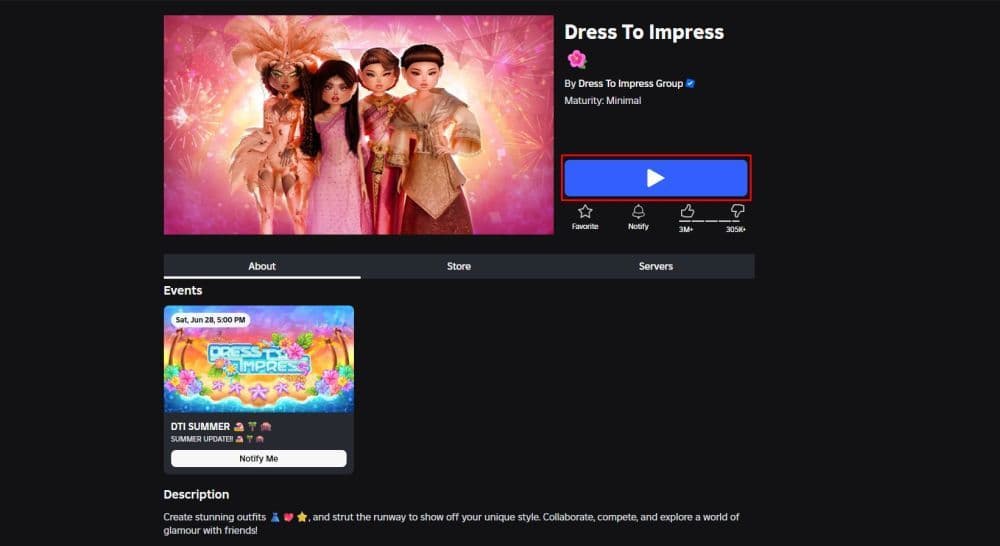This screenshot has width=1000, height=546.
Task: Open the Dress To Impress Group link
Action: click(x=630, y=84)
